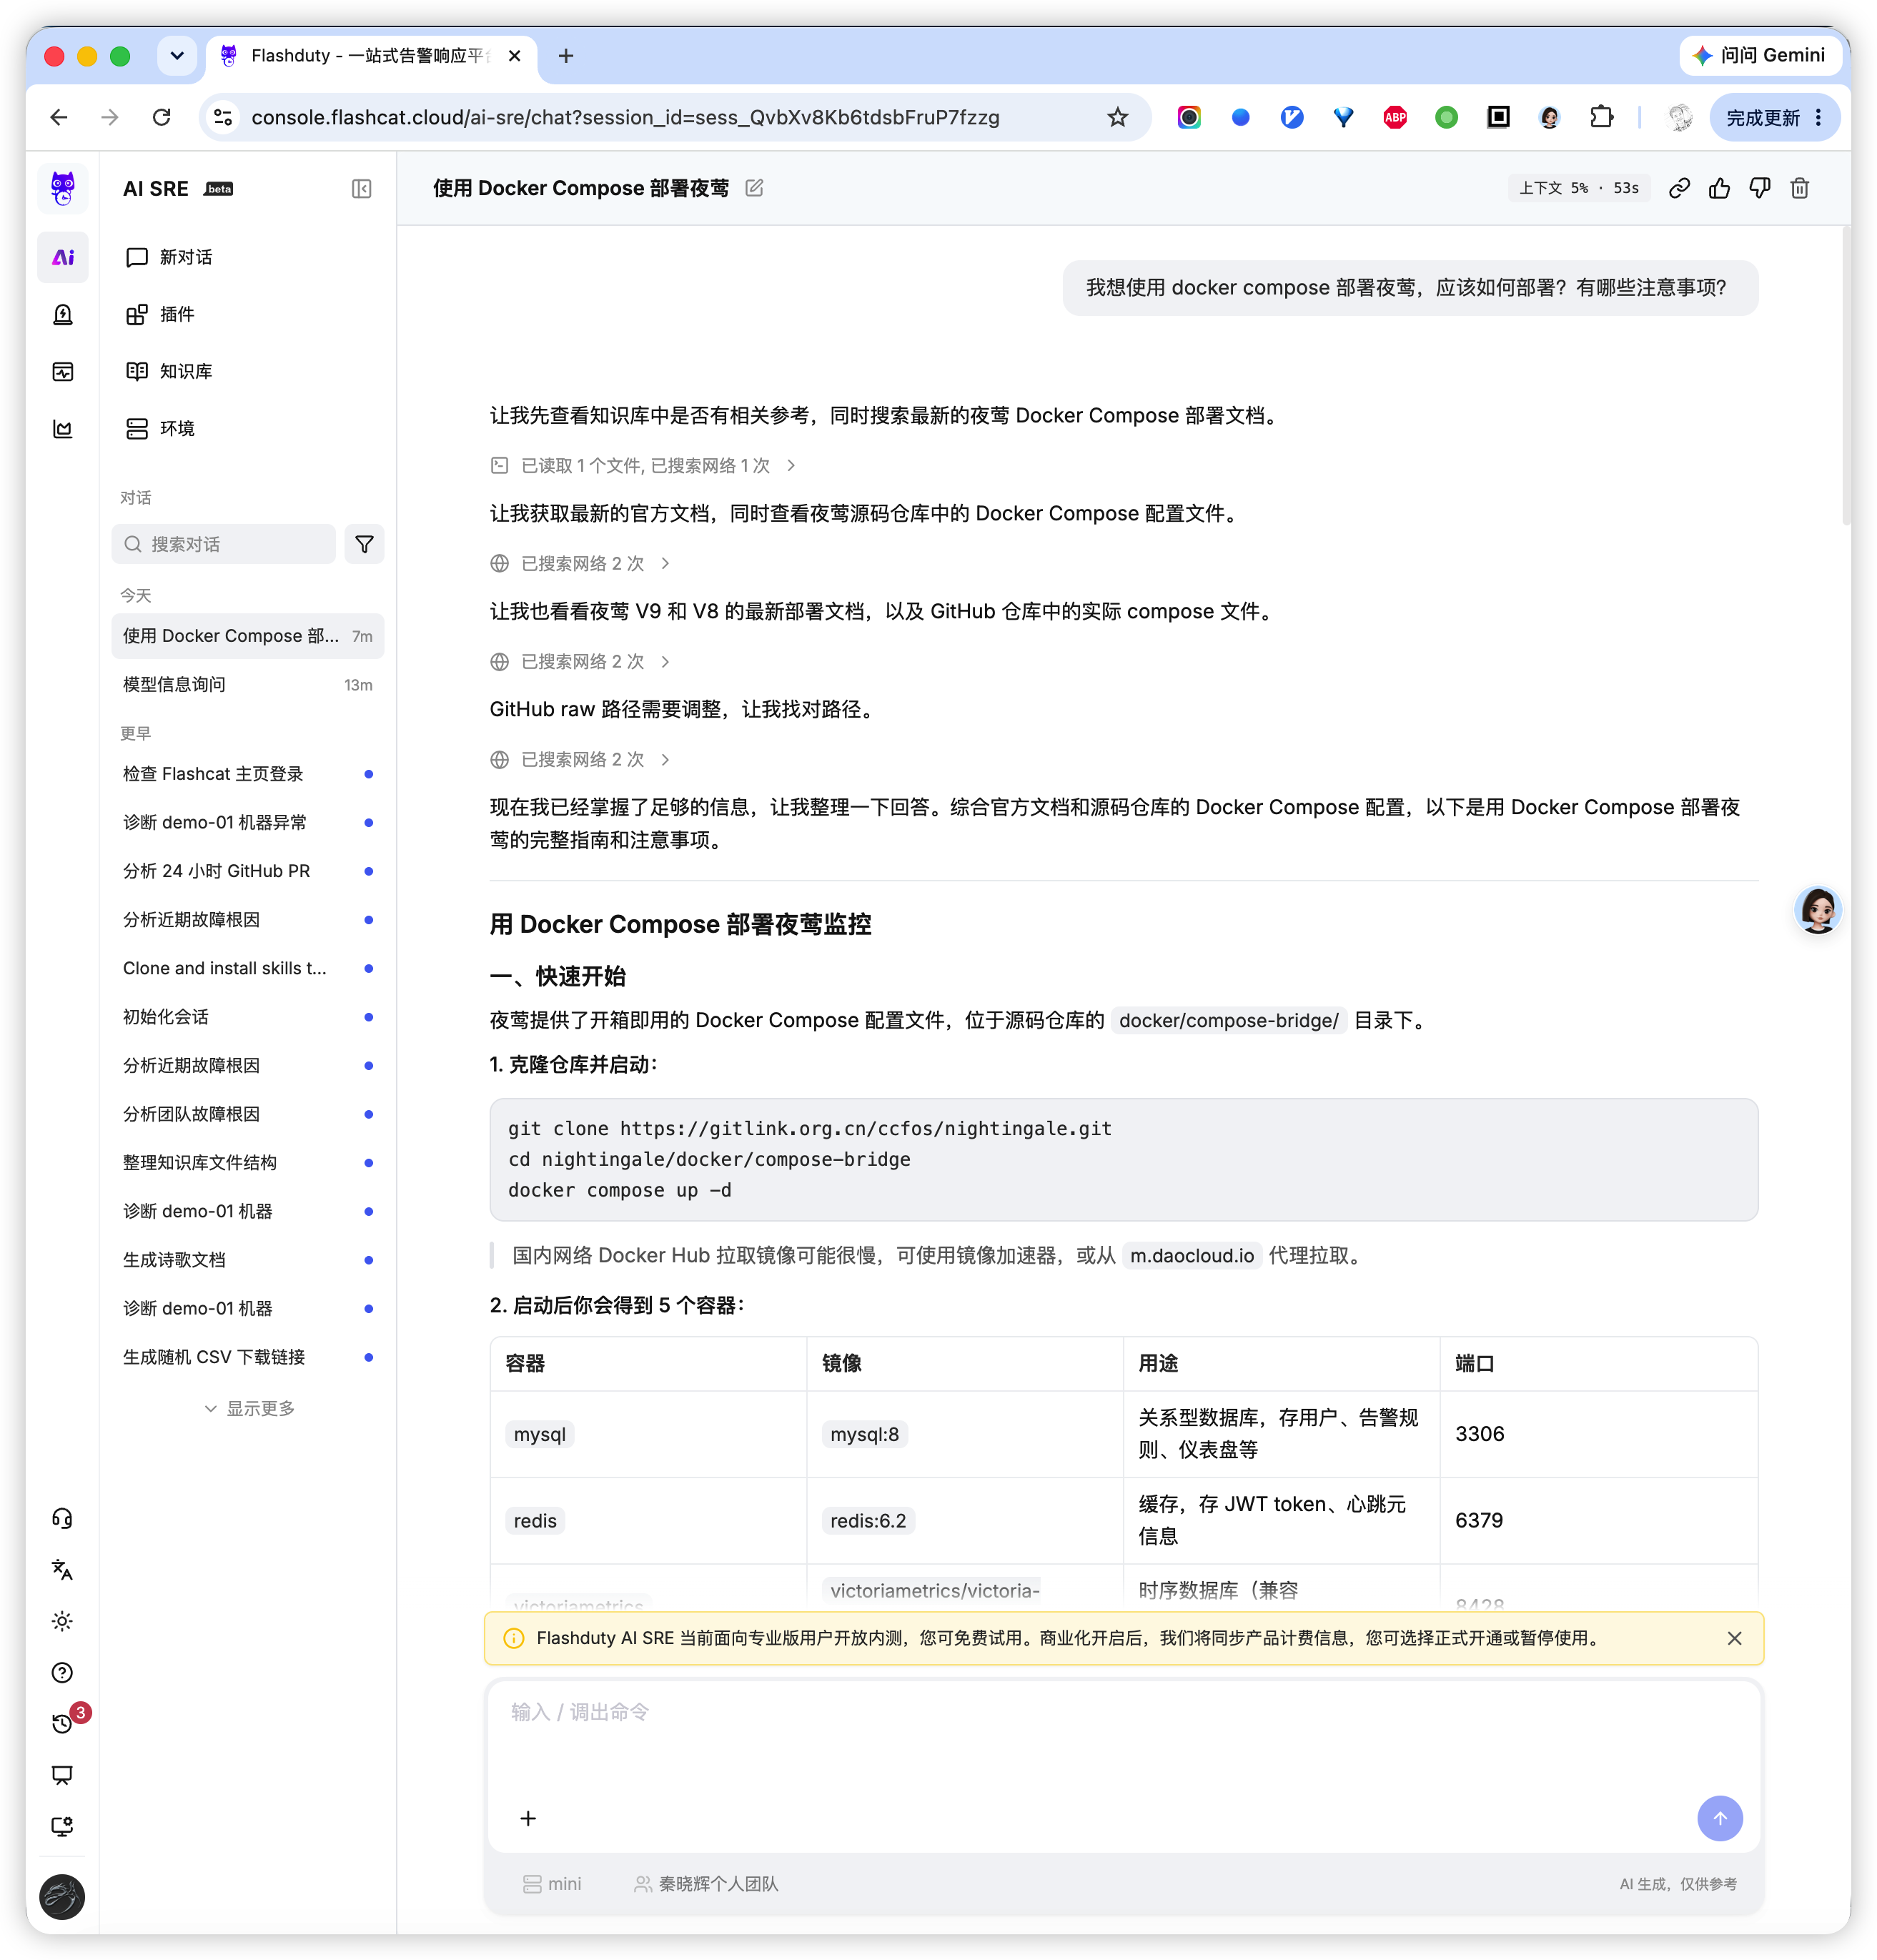The height and width of the screenshot is (1960, 1877).
Task: Open the '插件' plugins menu item
Action: tap(248, 315)
